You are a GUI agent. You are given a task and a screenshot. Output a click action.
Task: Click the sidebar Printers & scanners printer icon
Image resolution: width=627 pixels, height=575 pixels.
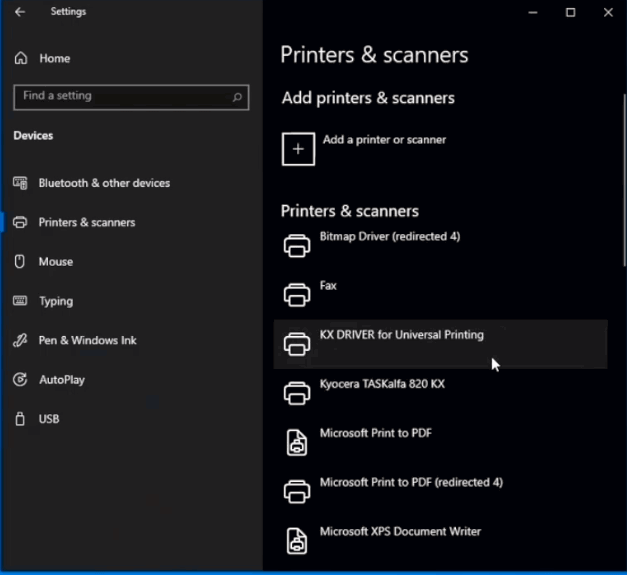(x=20, y=222)
